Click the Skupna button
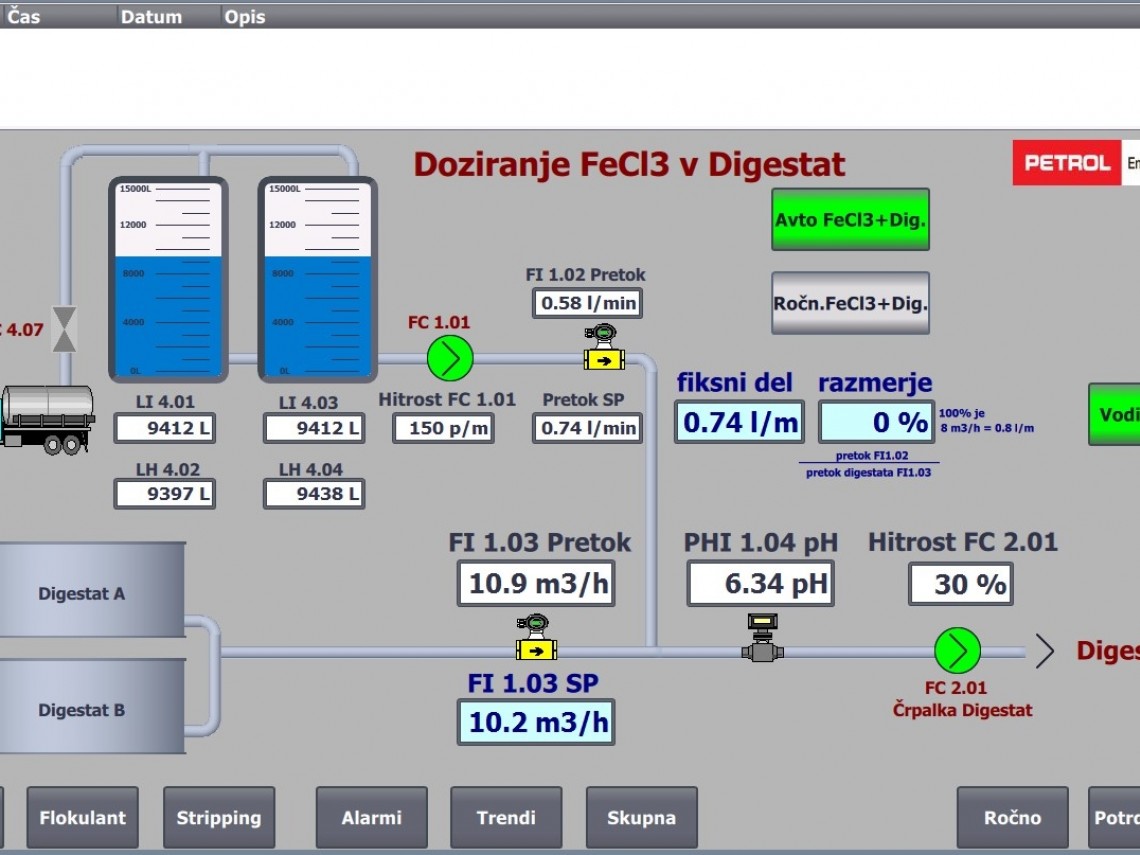 (x=641, y=817)
